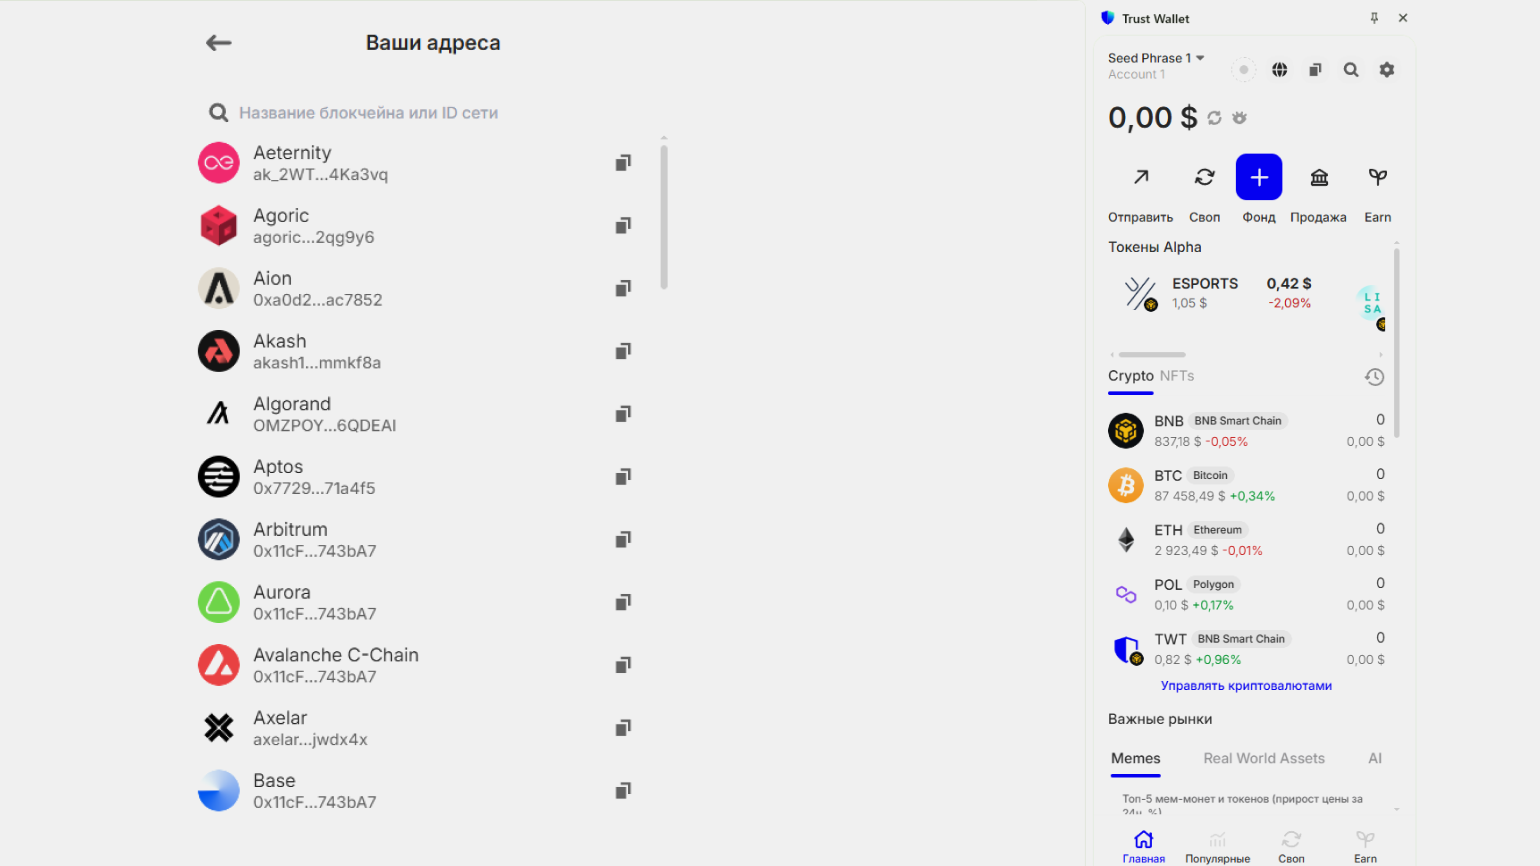The height and width of the screenshot is (866, 1540).
Task: Refresh the wallet balance
Action: (1214, 118)
